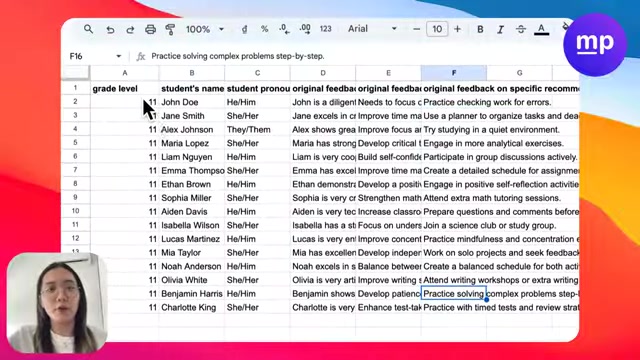The image size is (640, 360).
Task: Decrease decimal places
Action: pyautogui.click(x=284, y=29)
